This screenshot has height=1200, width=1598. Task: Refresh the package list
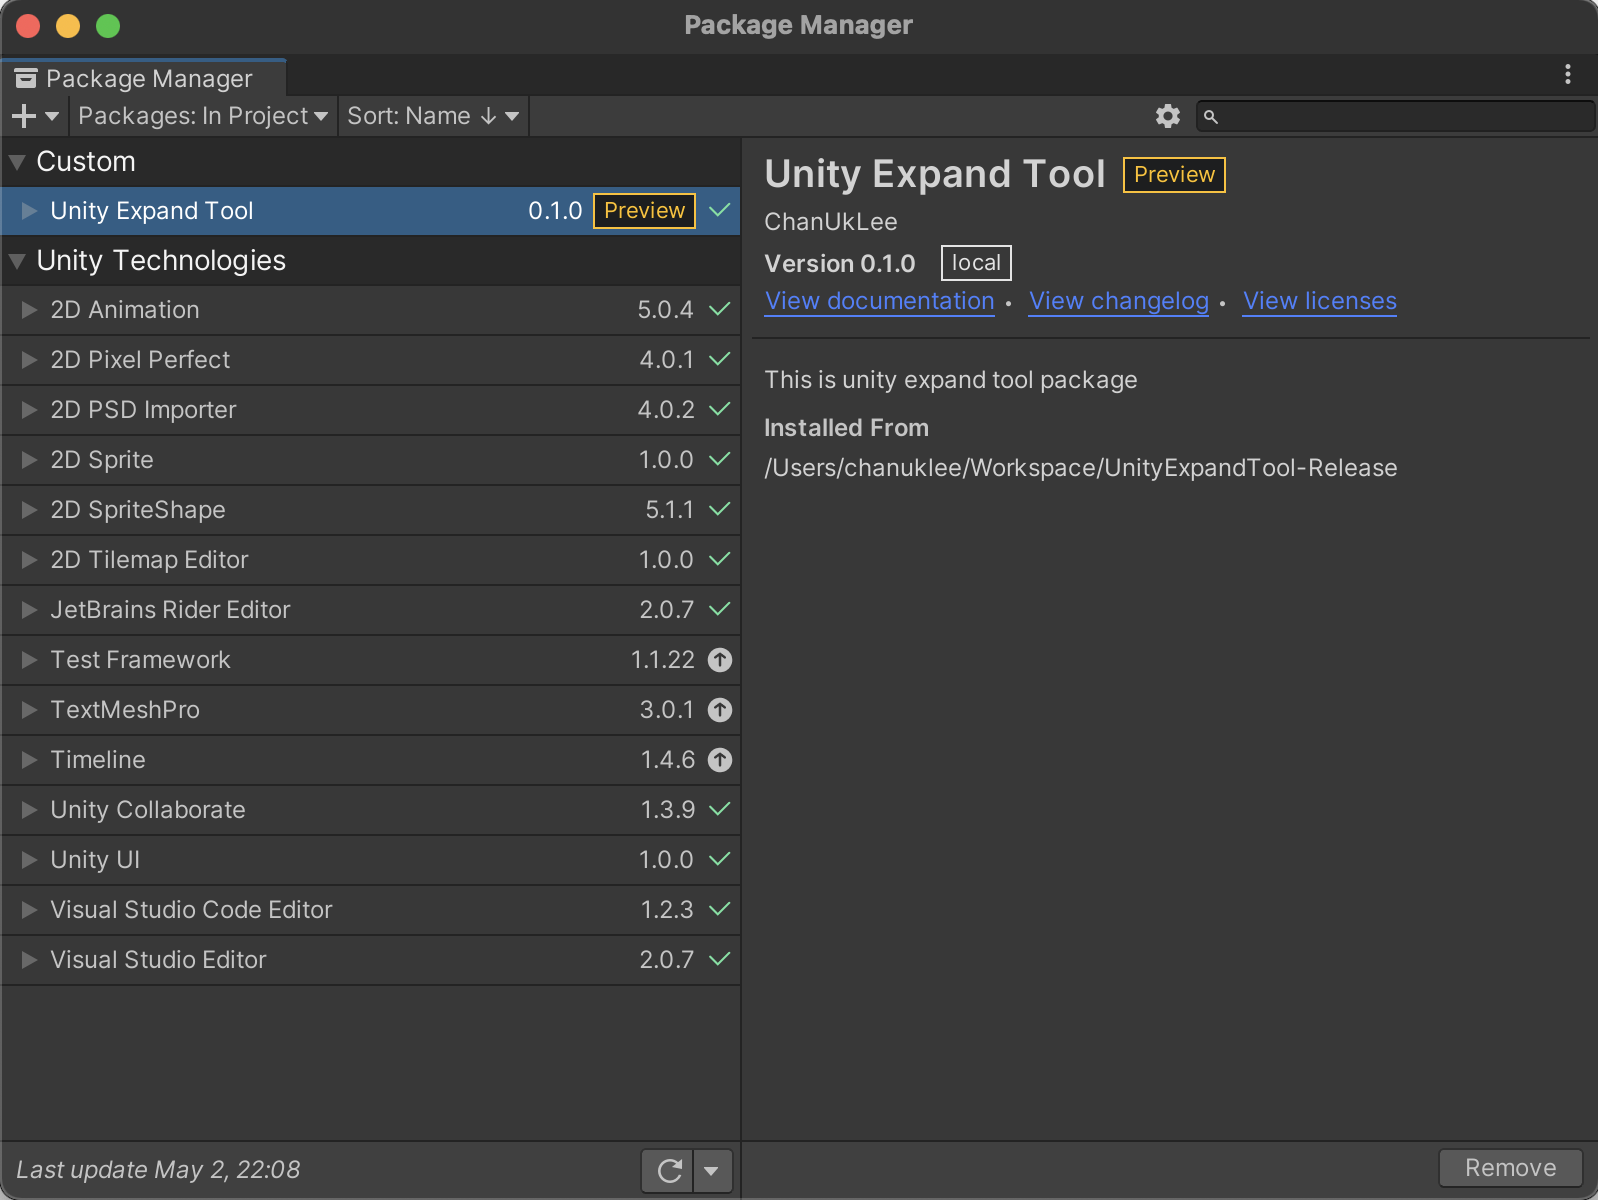(669, 1170)
